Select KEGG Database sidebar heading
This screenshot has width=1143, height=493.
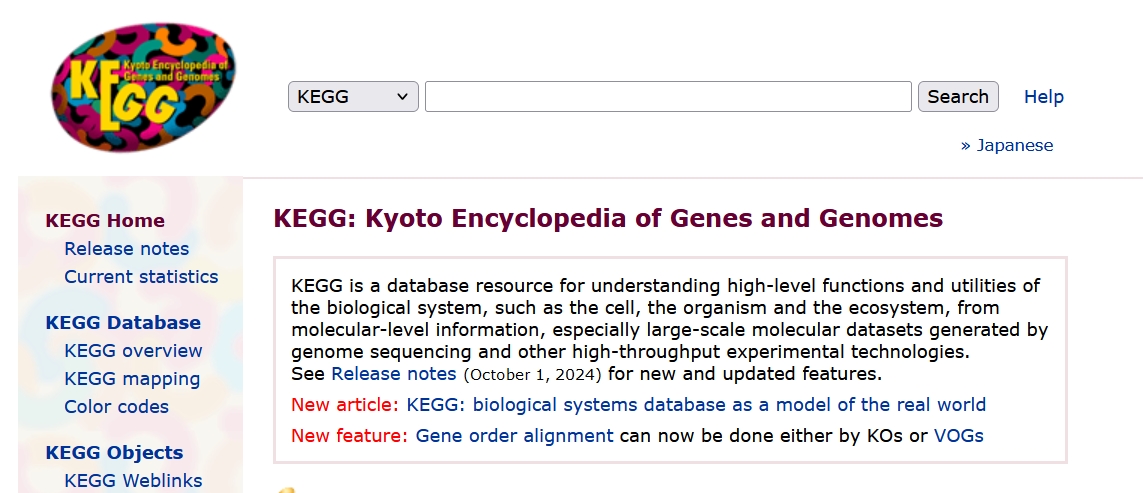(x=123, y=323)
